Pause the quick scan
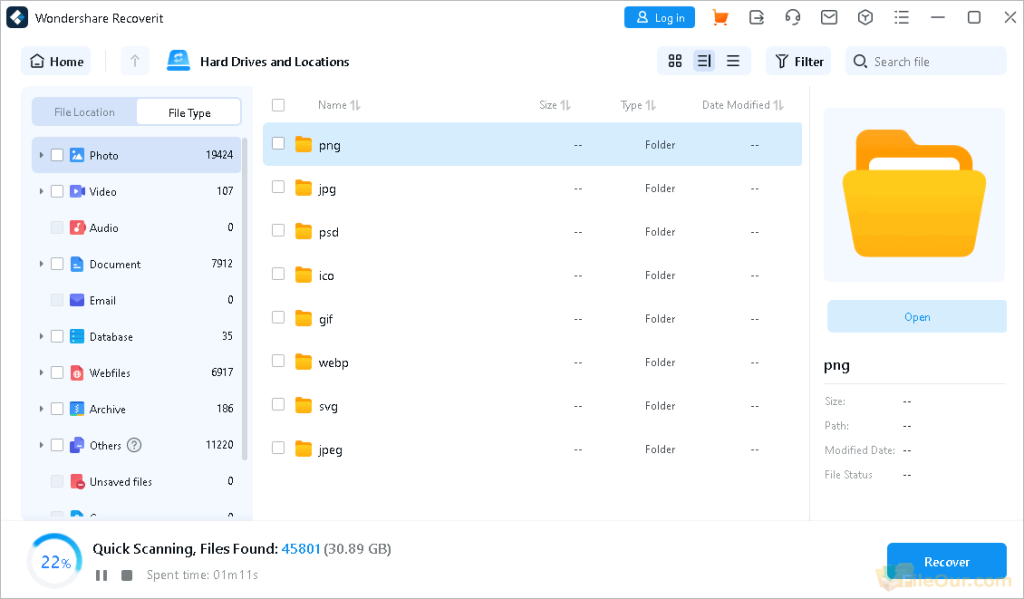This screenshot has height=599, width=1024. point(101,574)
